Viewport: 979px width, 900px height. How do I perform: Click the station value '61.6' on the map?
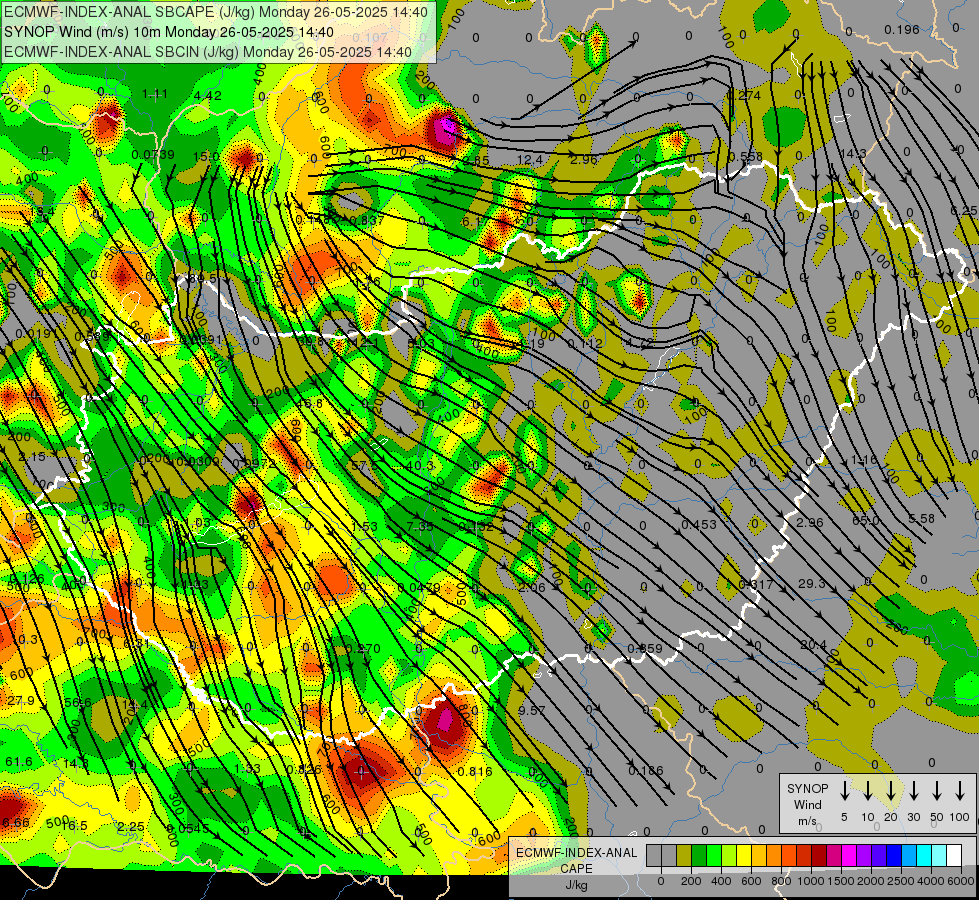(19, 761)
